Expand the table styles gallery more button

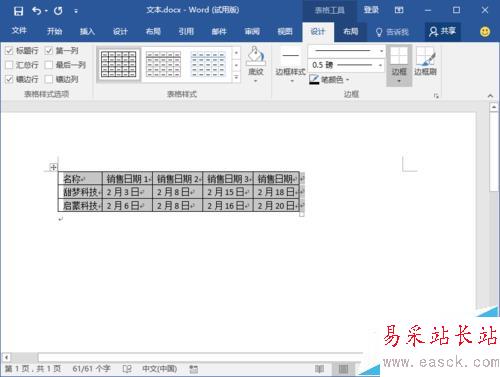[236, 77]
